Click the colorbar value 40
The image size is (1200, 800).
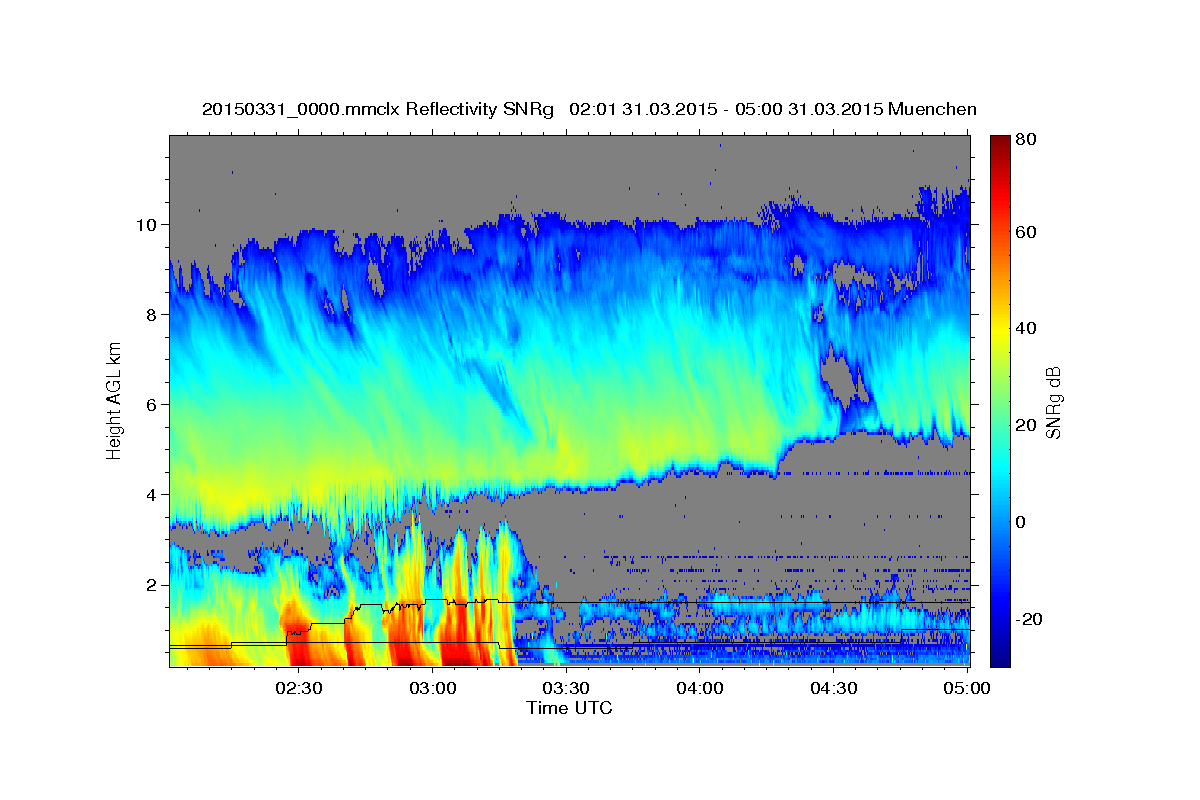click(x=1025, y=328)
